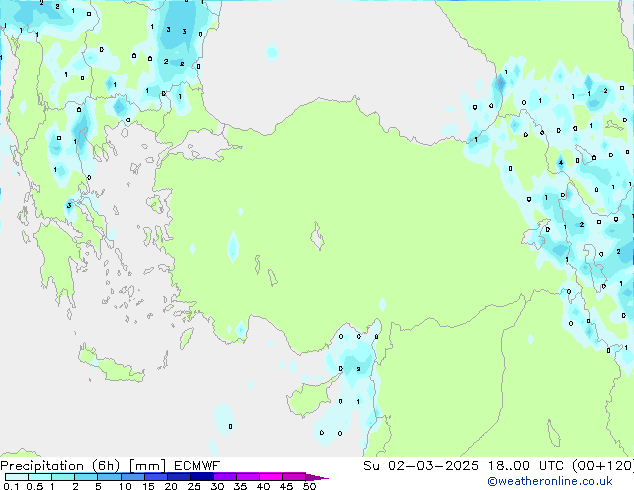The width and height of the screenshot is (634, 490).
Task: Click the legend scale value "0.5"
Action: point(34,486)
